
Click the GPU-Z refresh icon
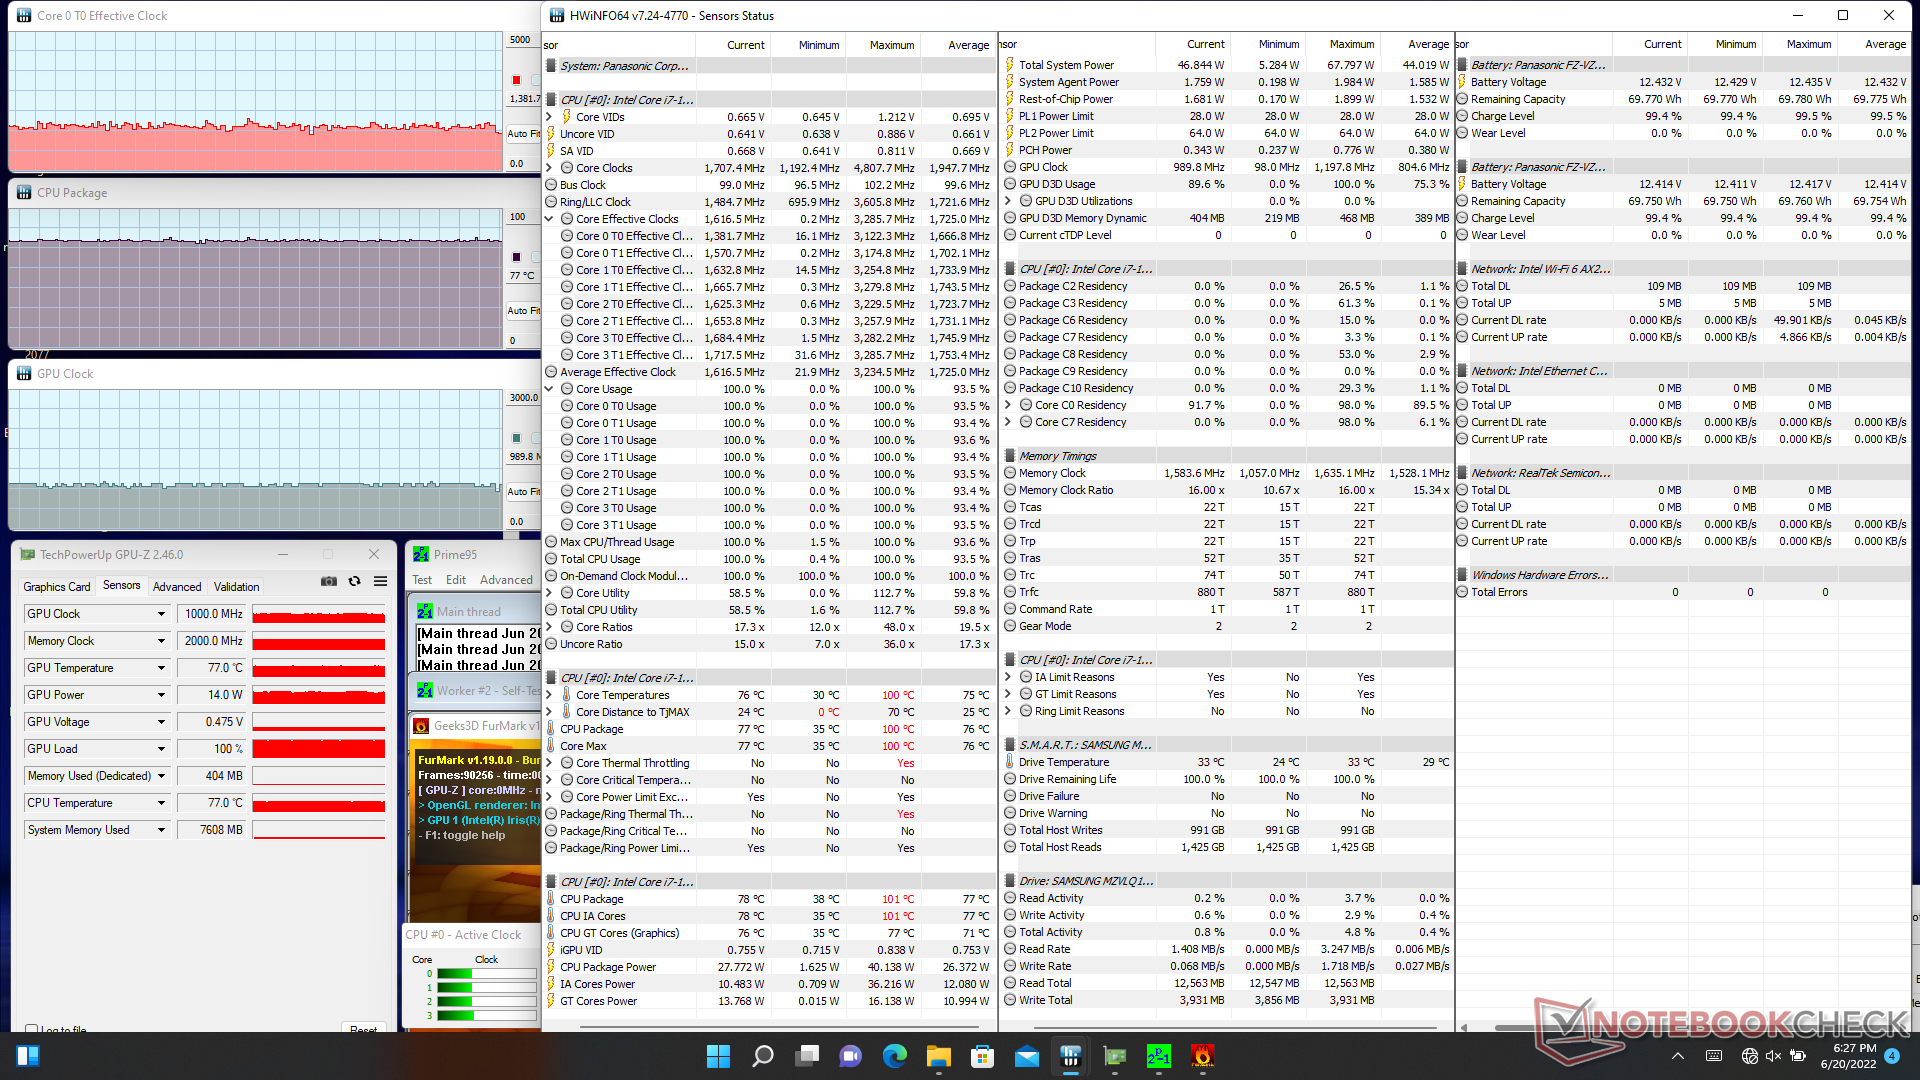354,581
